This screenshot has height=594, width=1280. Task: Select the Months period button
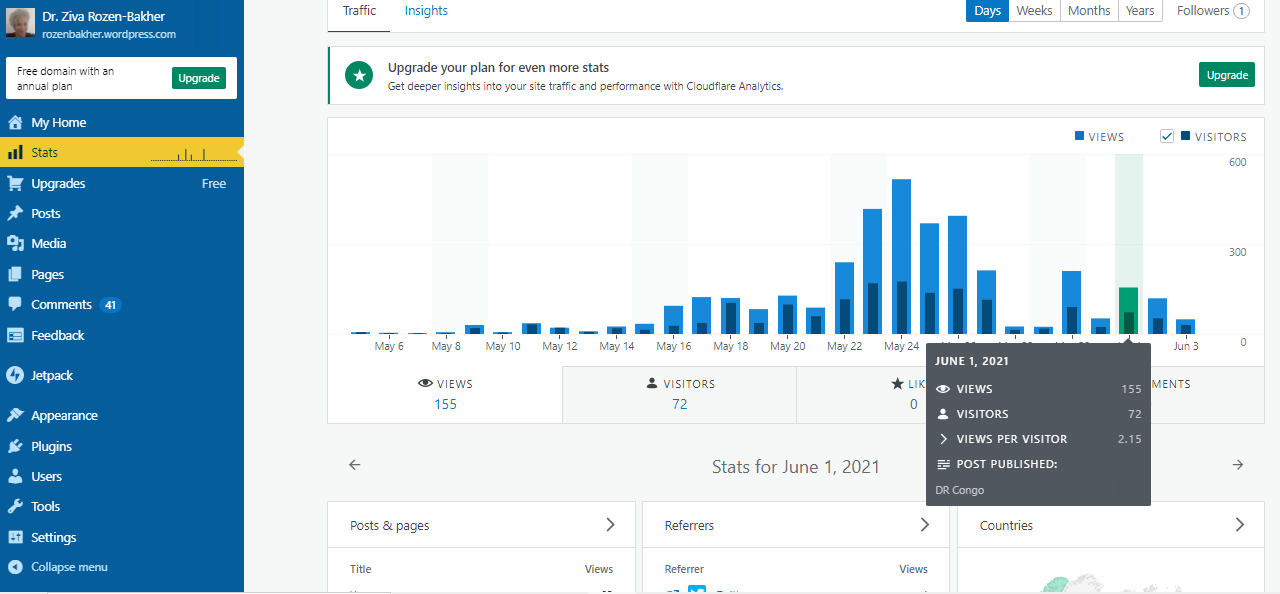click(x=1089, y=11)
